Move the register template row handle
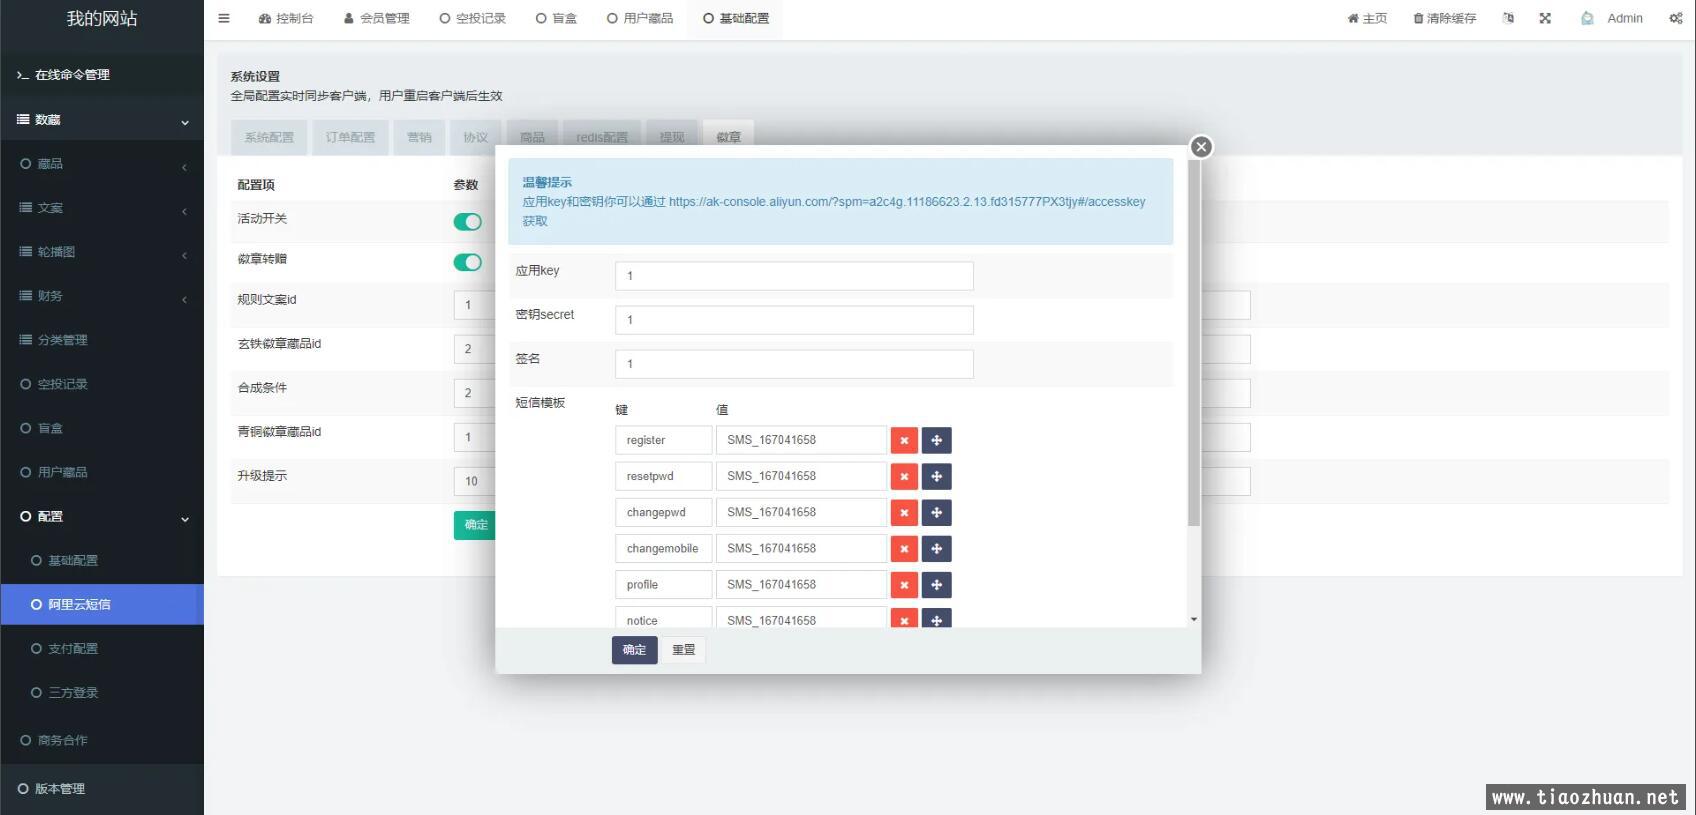Image resolution: width=1696 pixels, height=815 pixels. pyautogui.click(x=936, y=440)
